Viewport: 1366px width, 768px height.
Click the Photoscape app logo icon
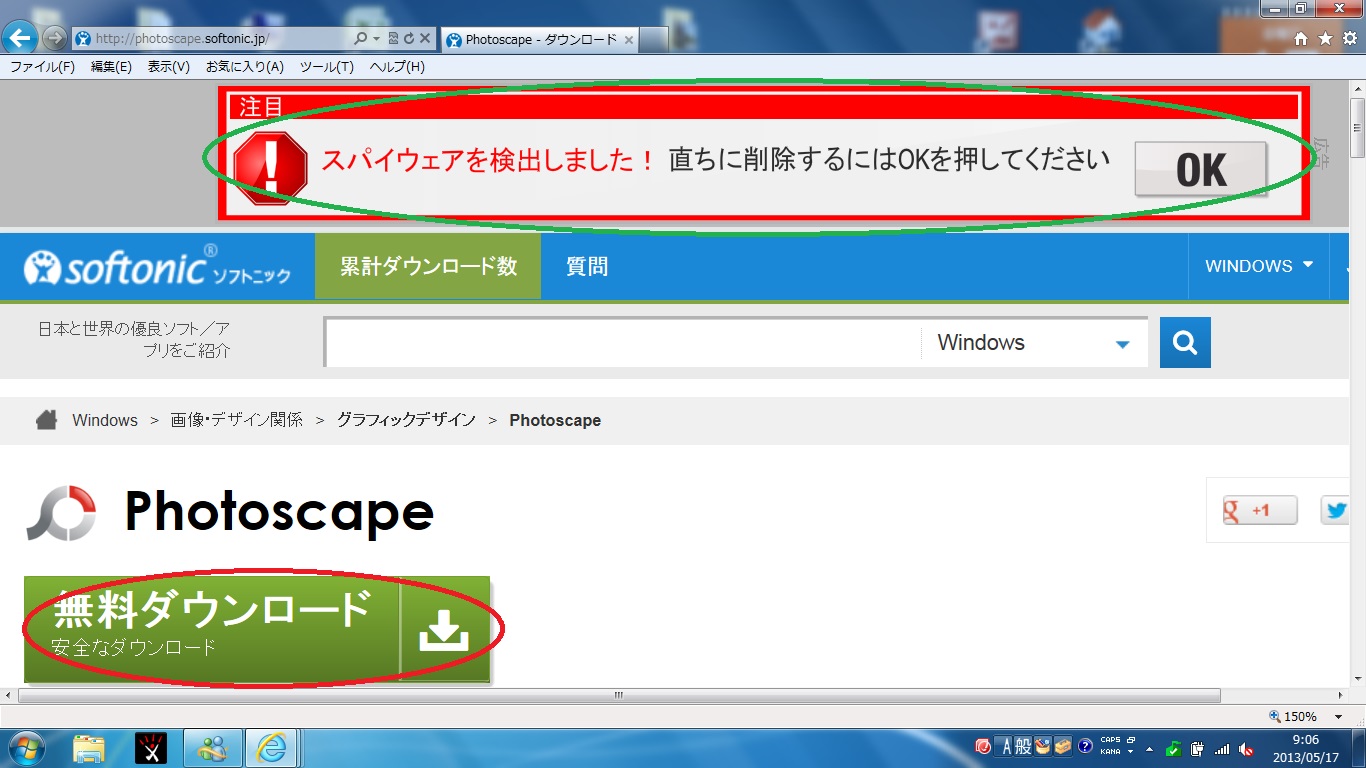coord(61,513)
